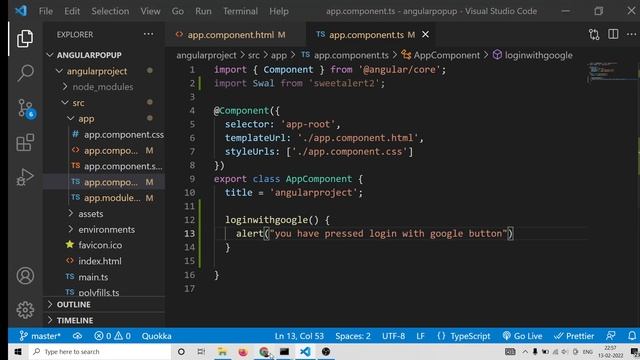Open File Explorer from the taskbar
Viewport: 640px width, 360px height.
(x=222, y=351)
